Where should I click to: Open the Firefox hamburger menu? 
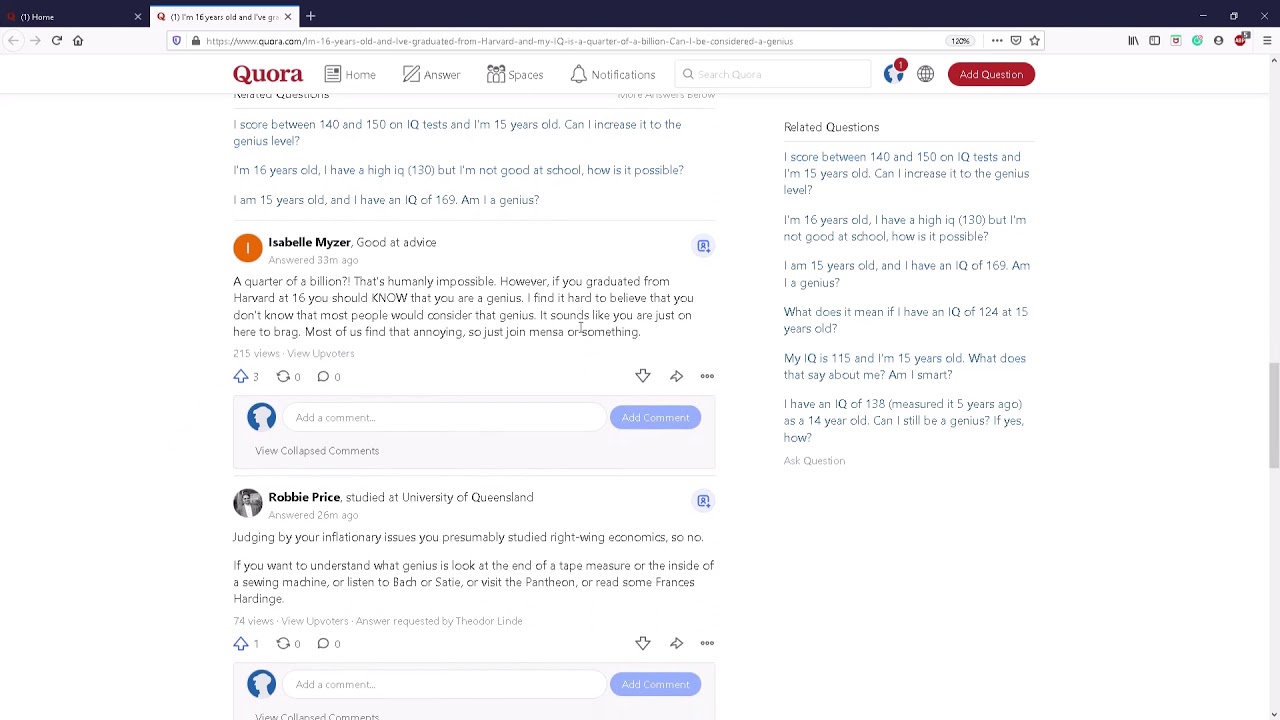(x=1267, y=41)
